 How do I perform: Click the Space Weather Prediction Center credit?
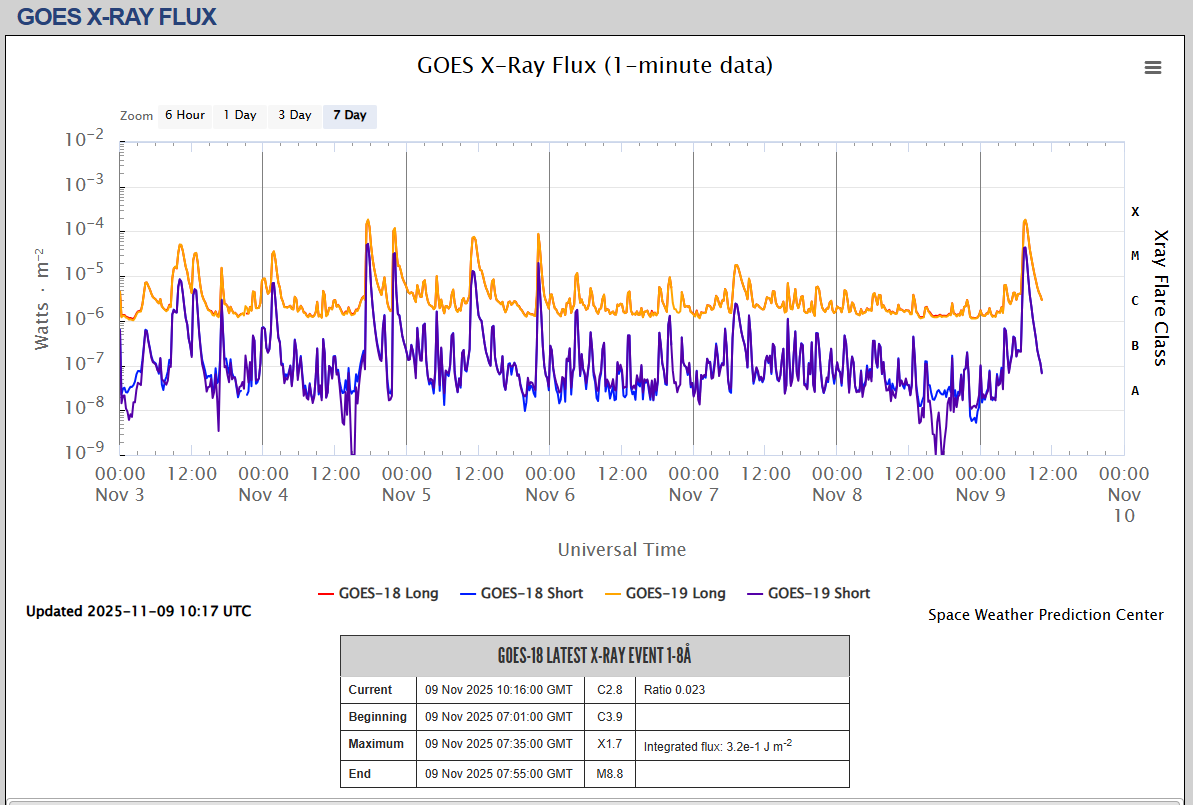tap(1045, 615)
